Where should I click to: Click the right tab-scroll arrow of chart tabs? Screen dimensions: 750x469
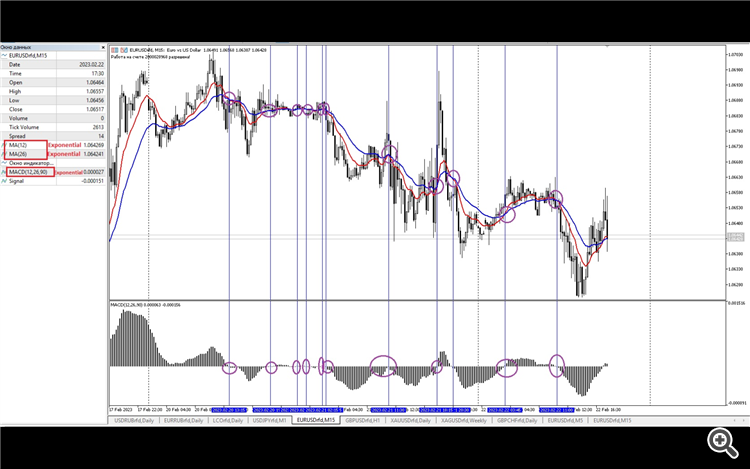(x=744, y=420)
